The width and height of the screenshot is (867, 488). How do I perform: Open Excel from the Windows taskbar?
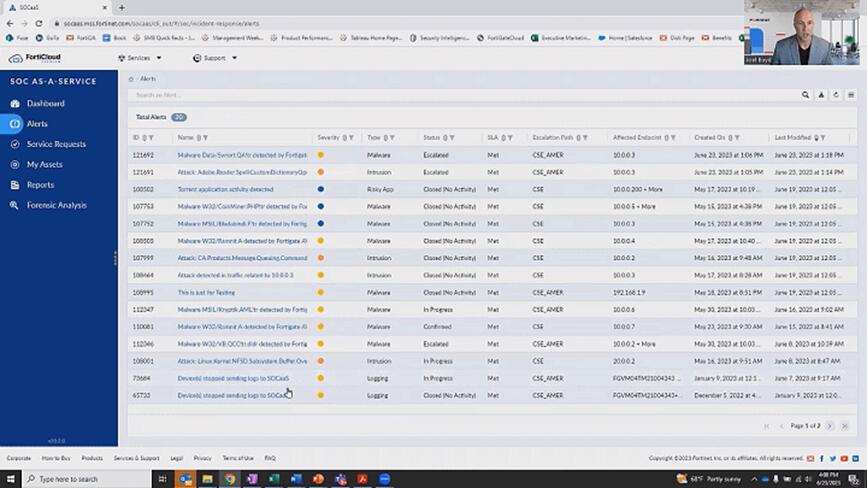point(274,479)
